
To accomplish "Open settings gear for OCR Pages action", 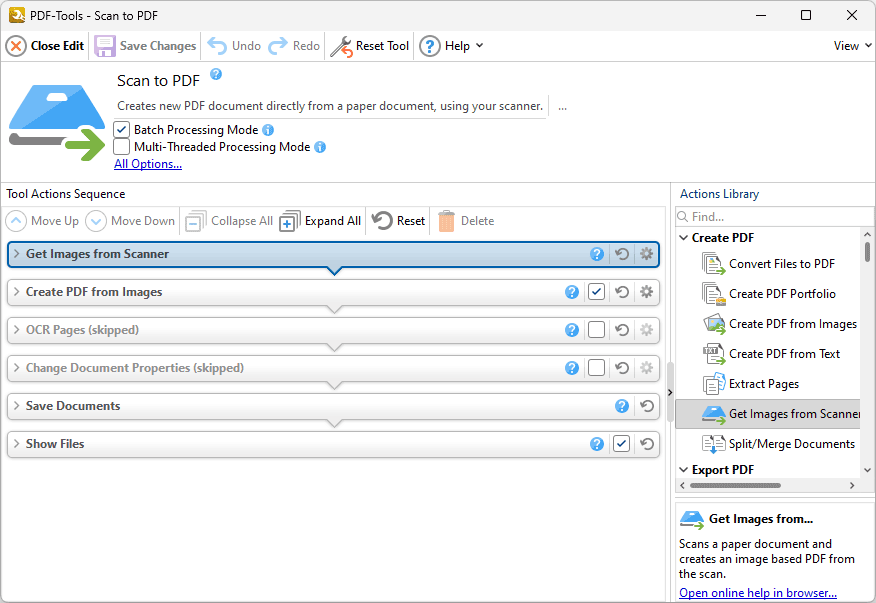I will [x=646, y=330].
